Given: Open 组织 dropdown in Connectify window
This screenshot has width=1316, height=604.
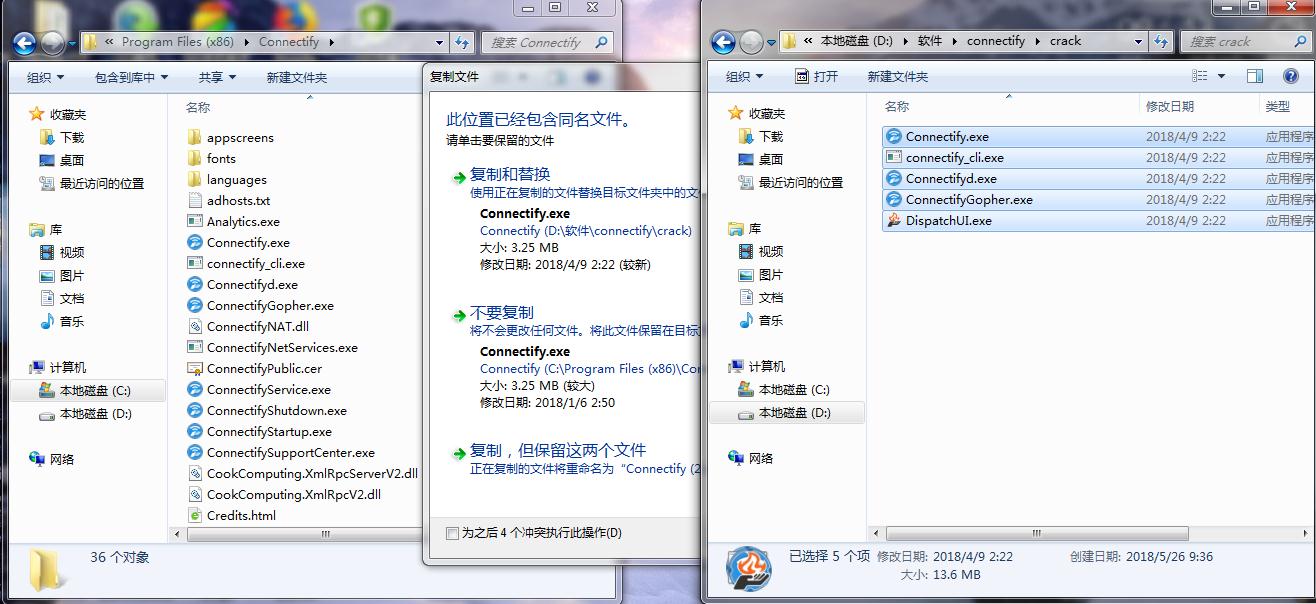Looking at the screenshot, I should pyautogui.click(x=45, y=77).
